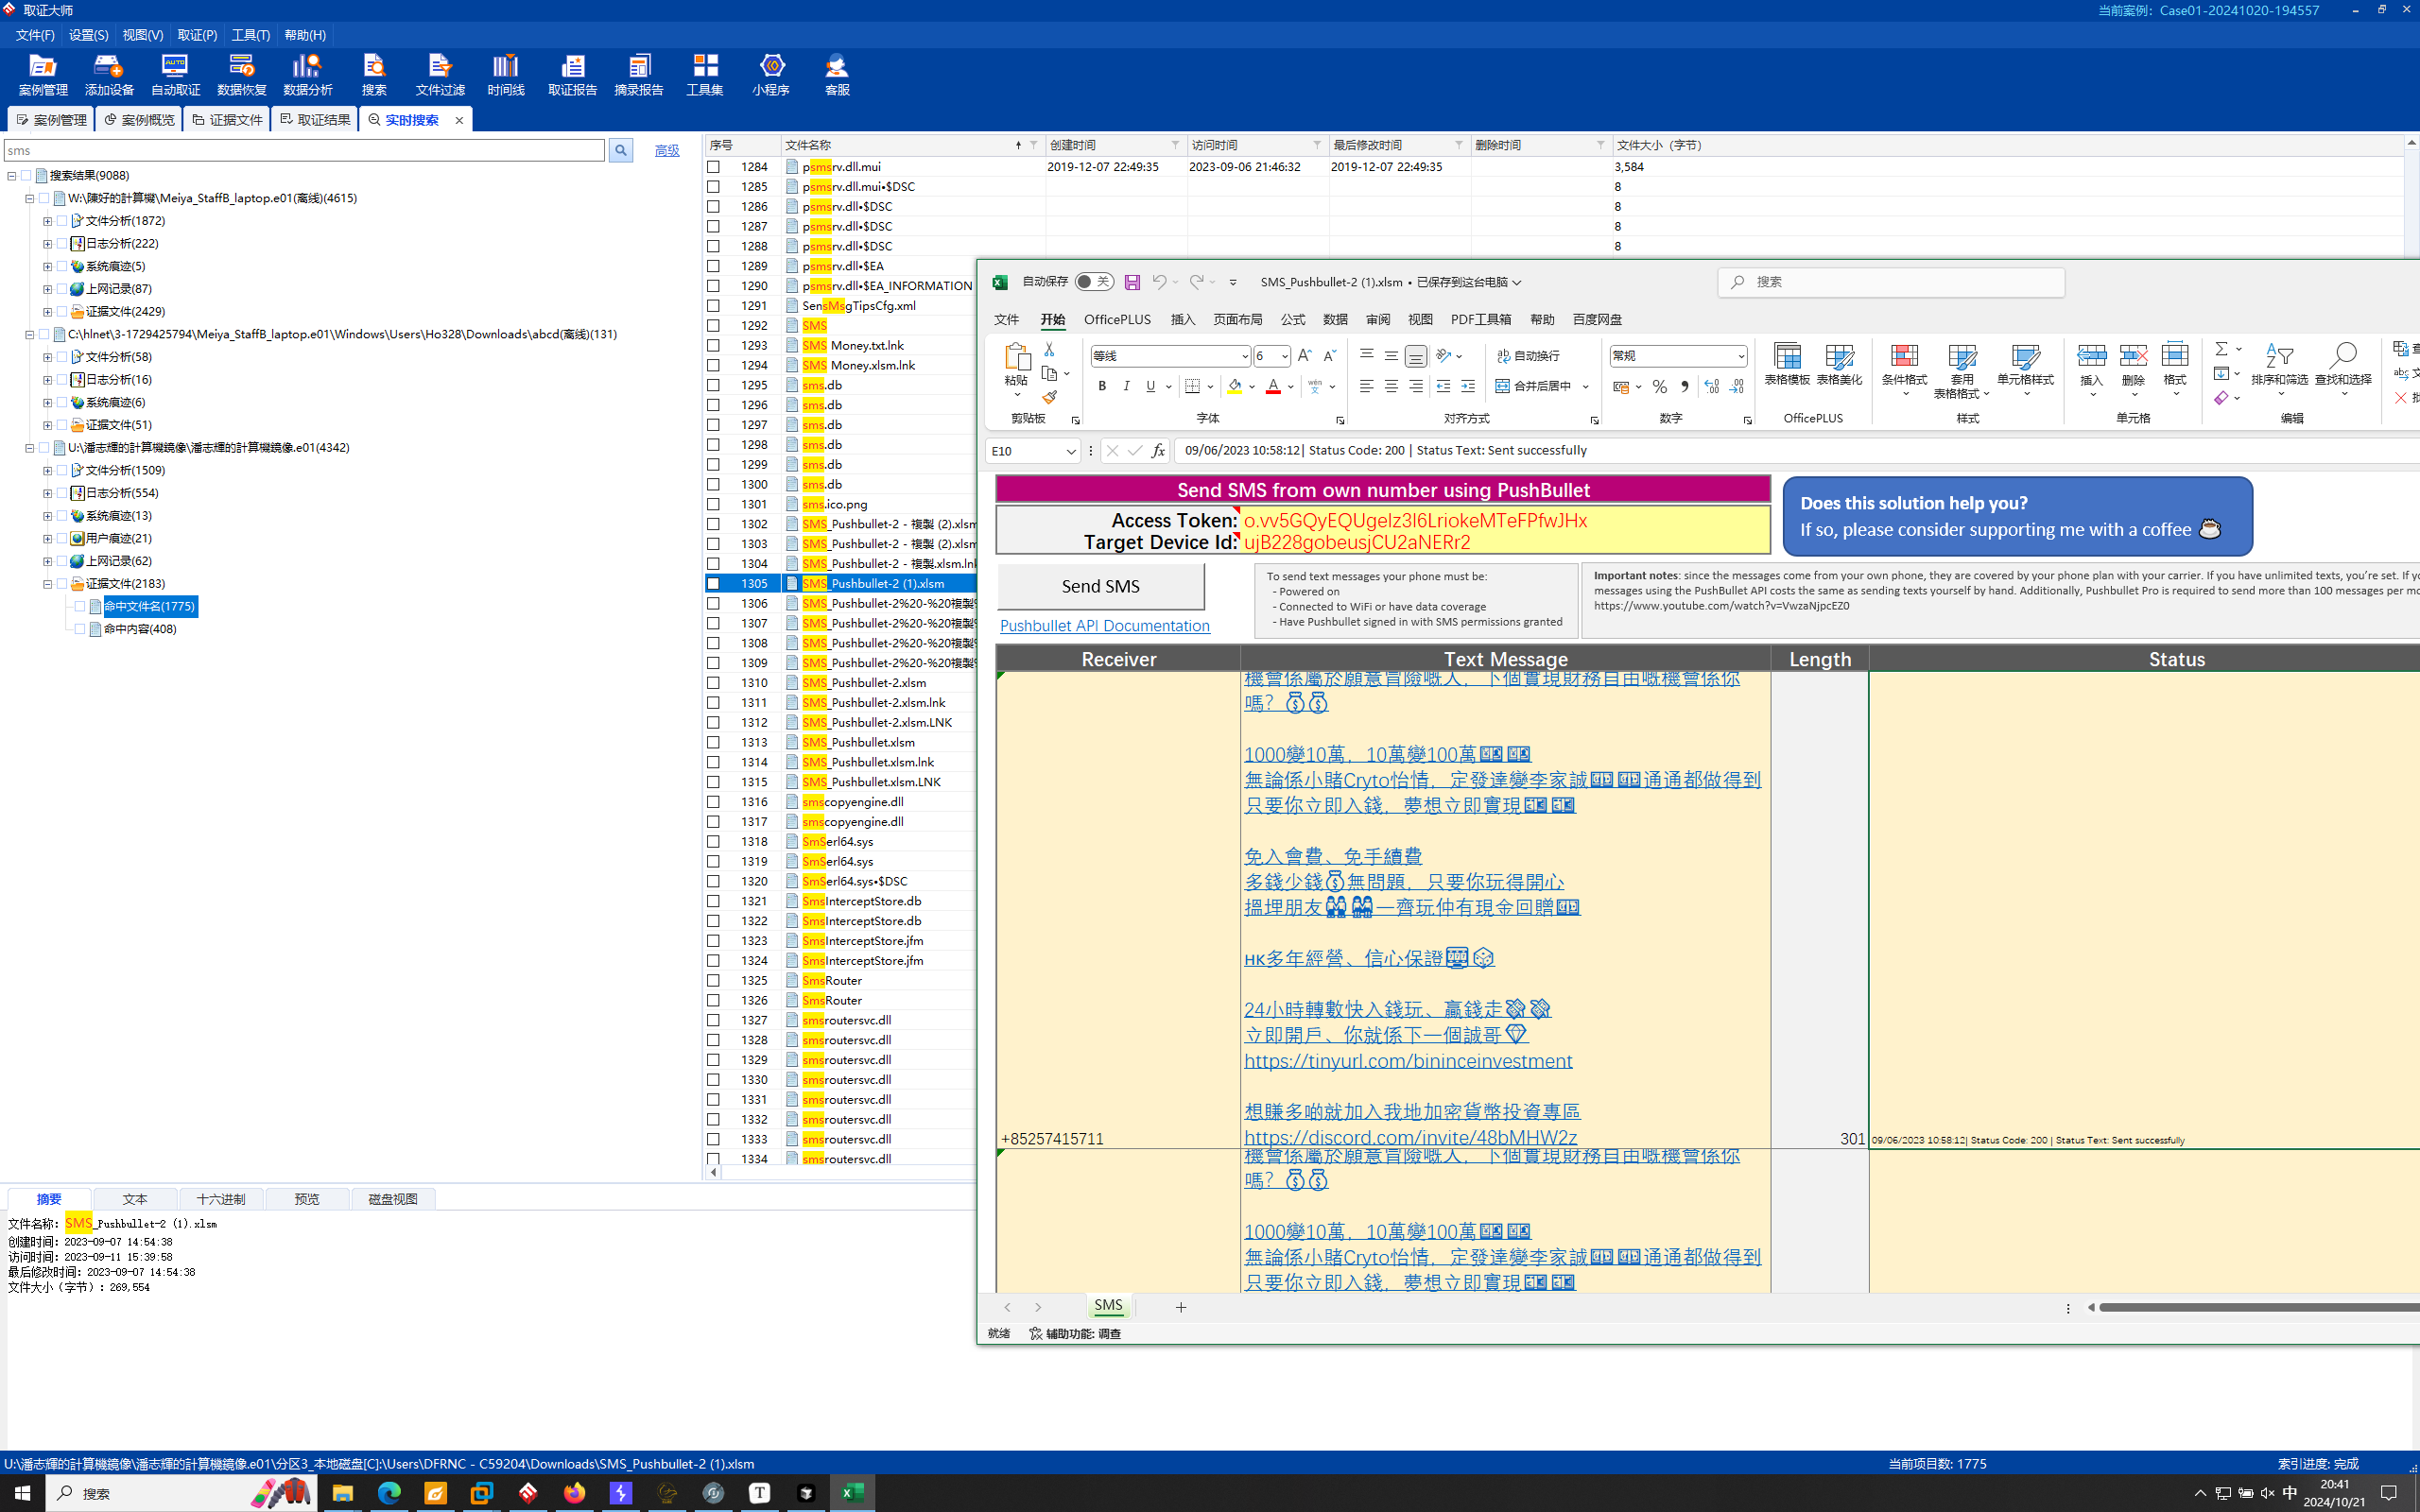Tick the 用户痕迹(21) checkbox
The image size is (2420, 1512).
tap(62, 538)
